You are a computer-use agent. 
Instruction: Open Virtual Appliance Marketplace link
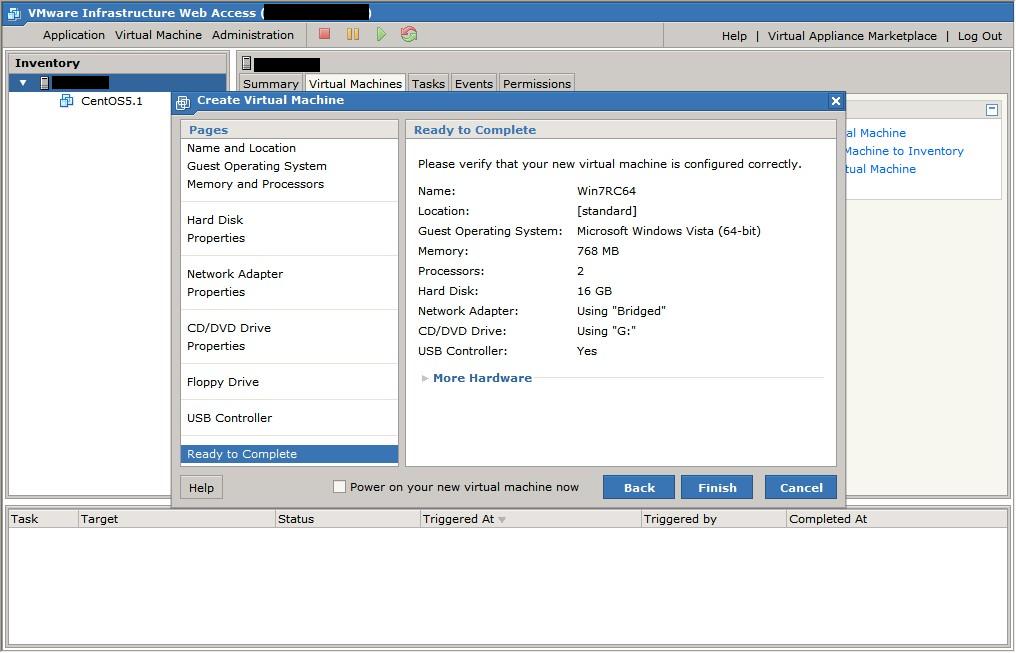pos(852,36)
